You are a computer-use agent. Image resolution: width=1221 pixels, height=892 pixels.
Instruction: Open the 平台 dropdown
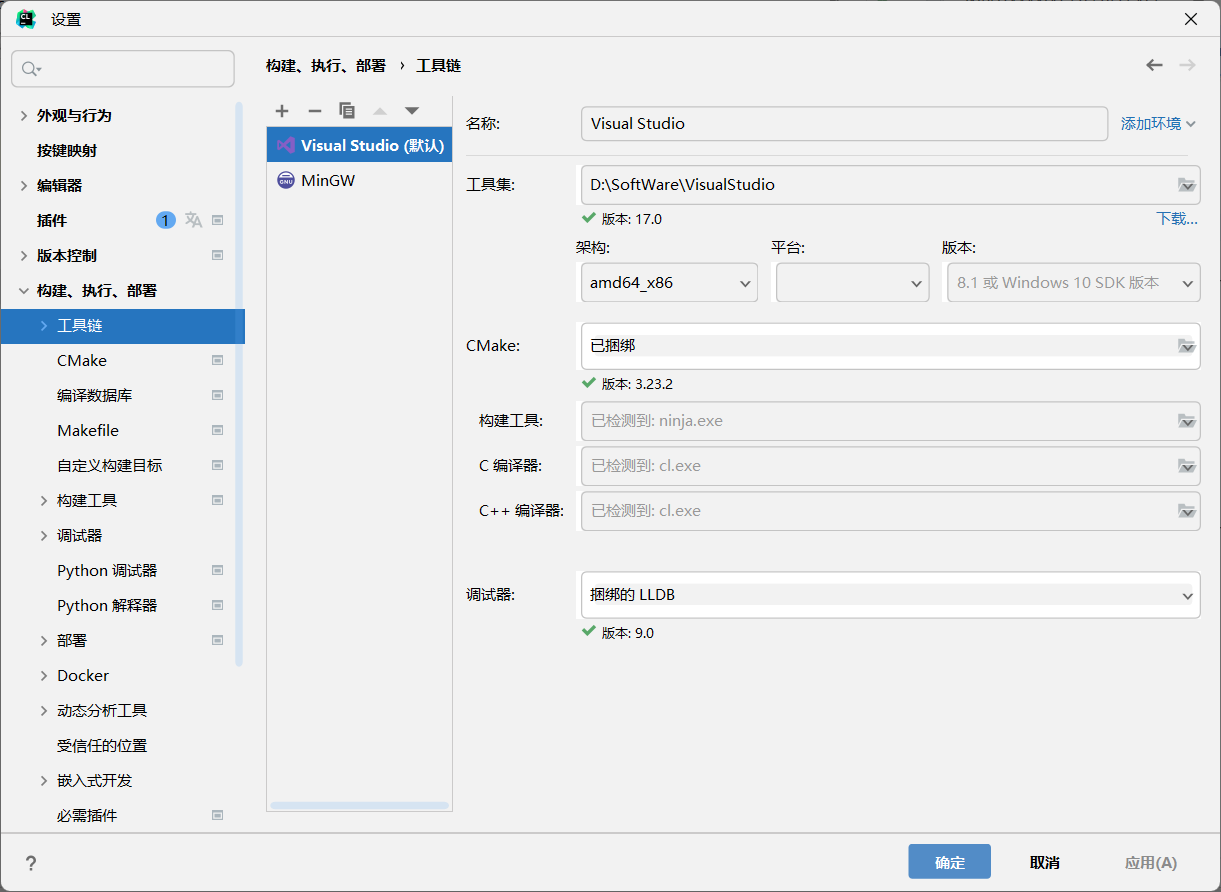[x=853, y=283]
